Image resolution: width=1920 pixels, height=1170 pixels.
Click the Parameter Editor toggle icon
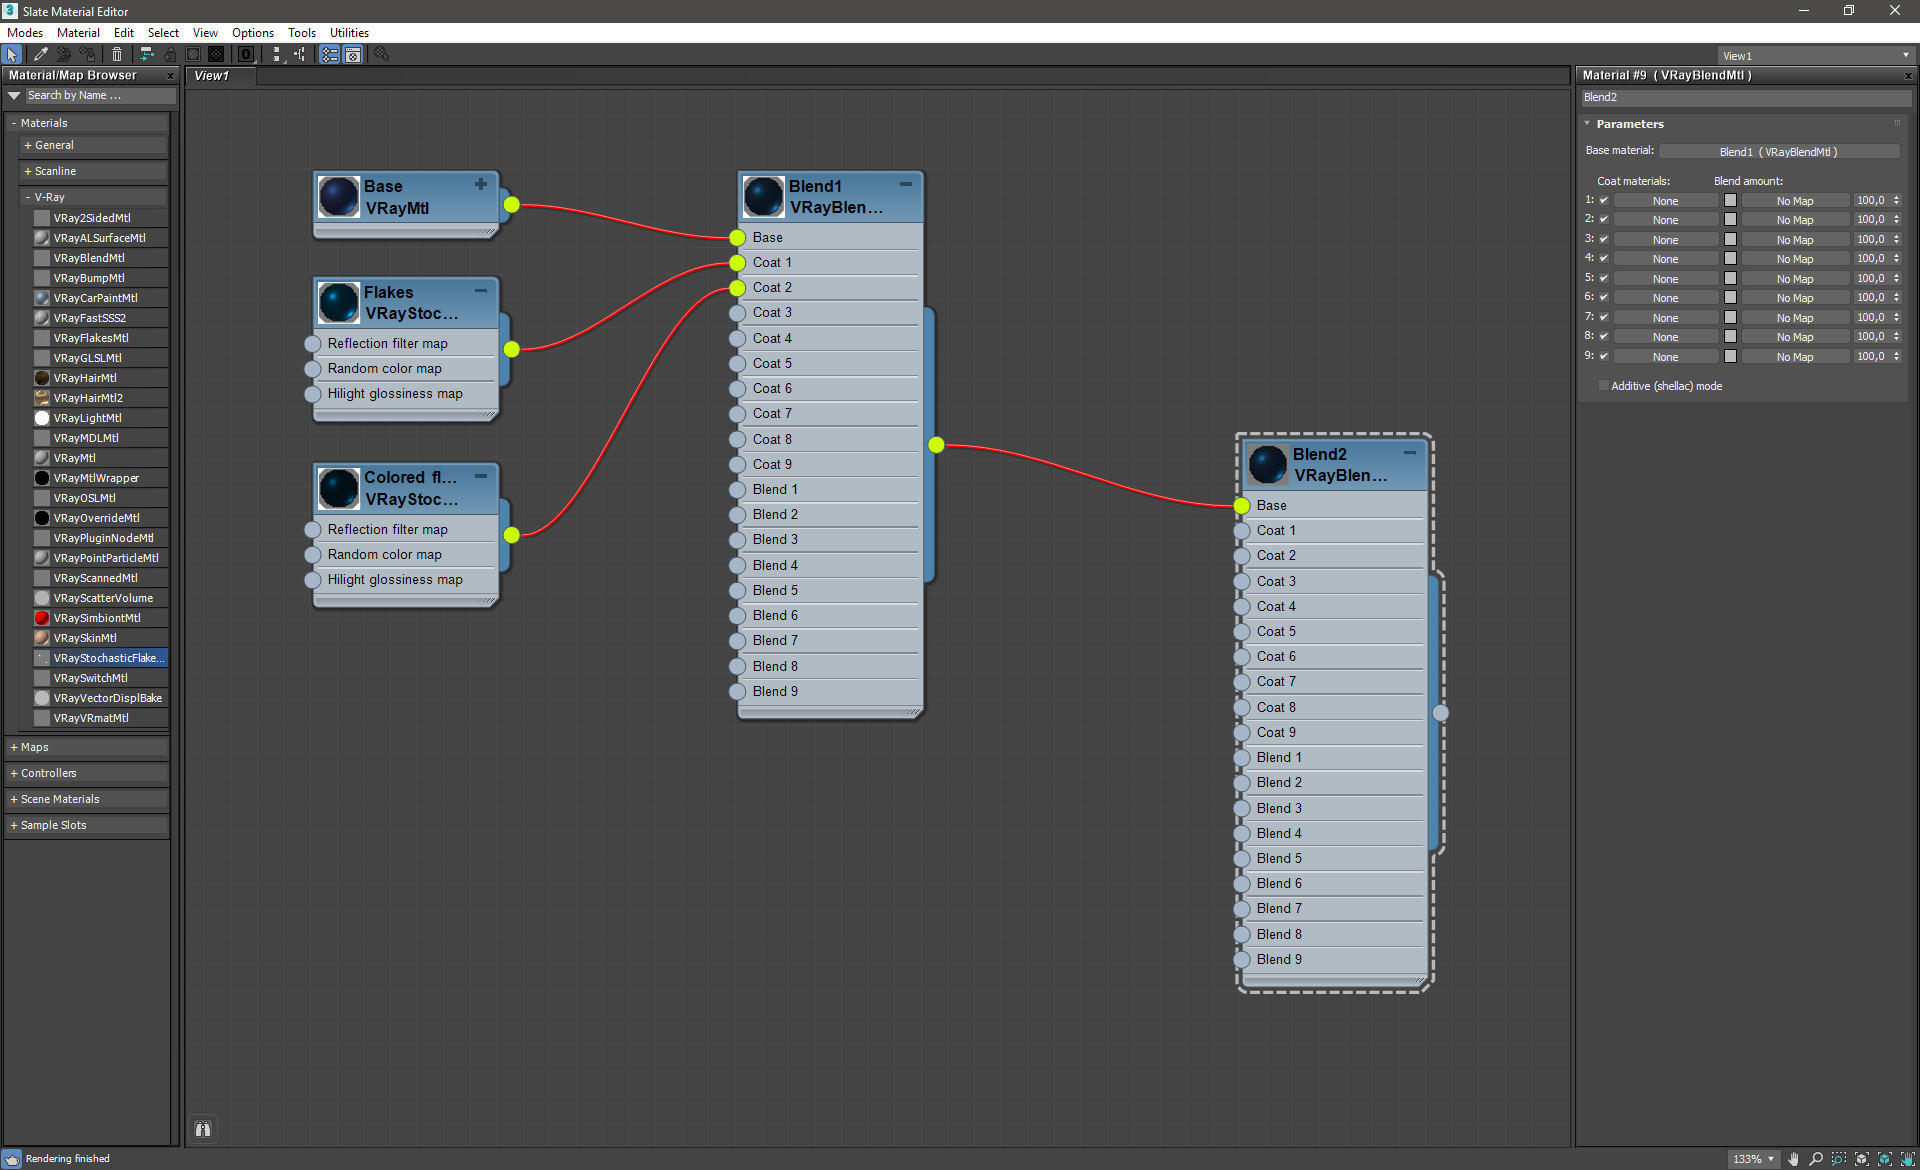click(x=353, y=55)
